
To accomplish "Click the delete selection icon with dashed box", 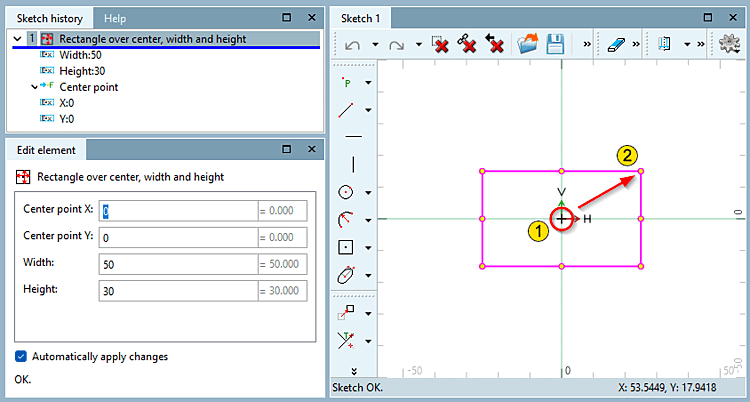I will 440,44.
